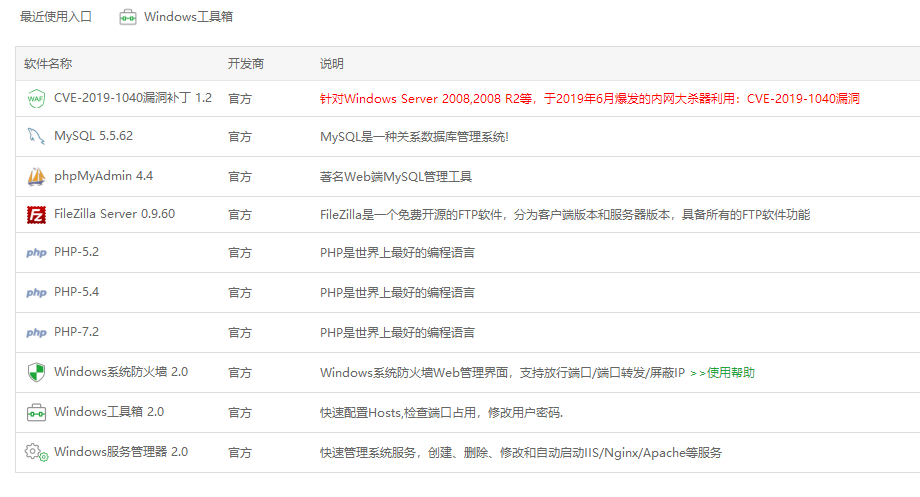The image size is (920, 497).
Task: Click 官方 in the PHP-5.4 row
Action: click(x=239, y=293)
